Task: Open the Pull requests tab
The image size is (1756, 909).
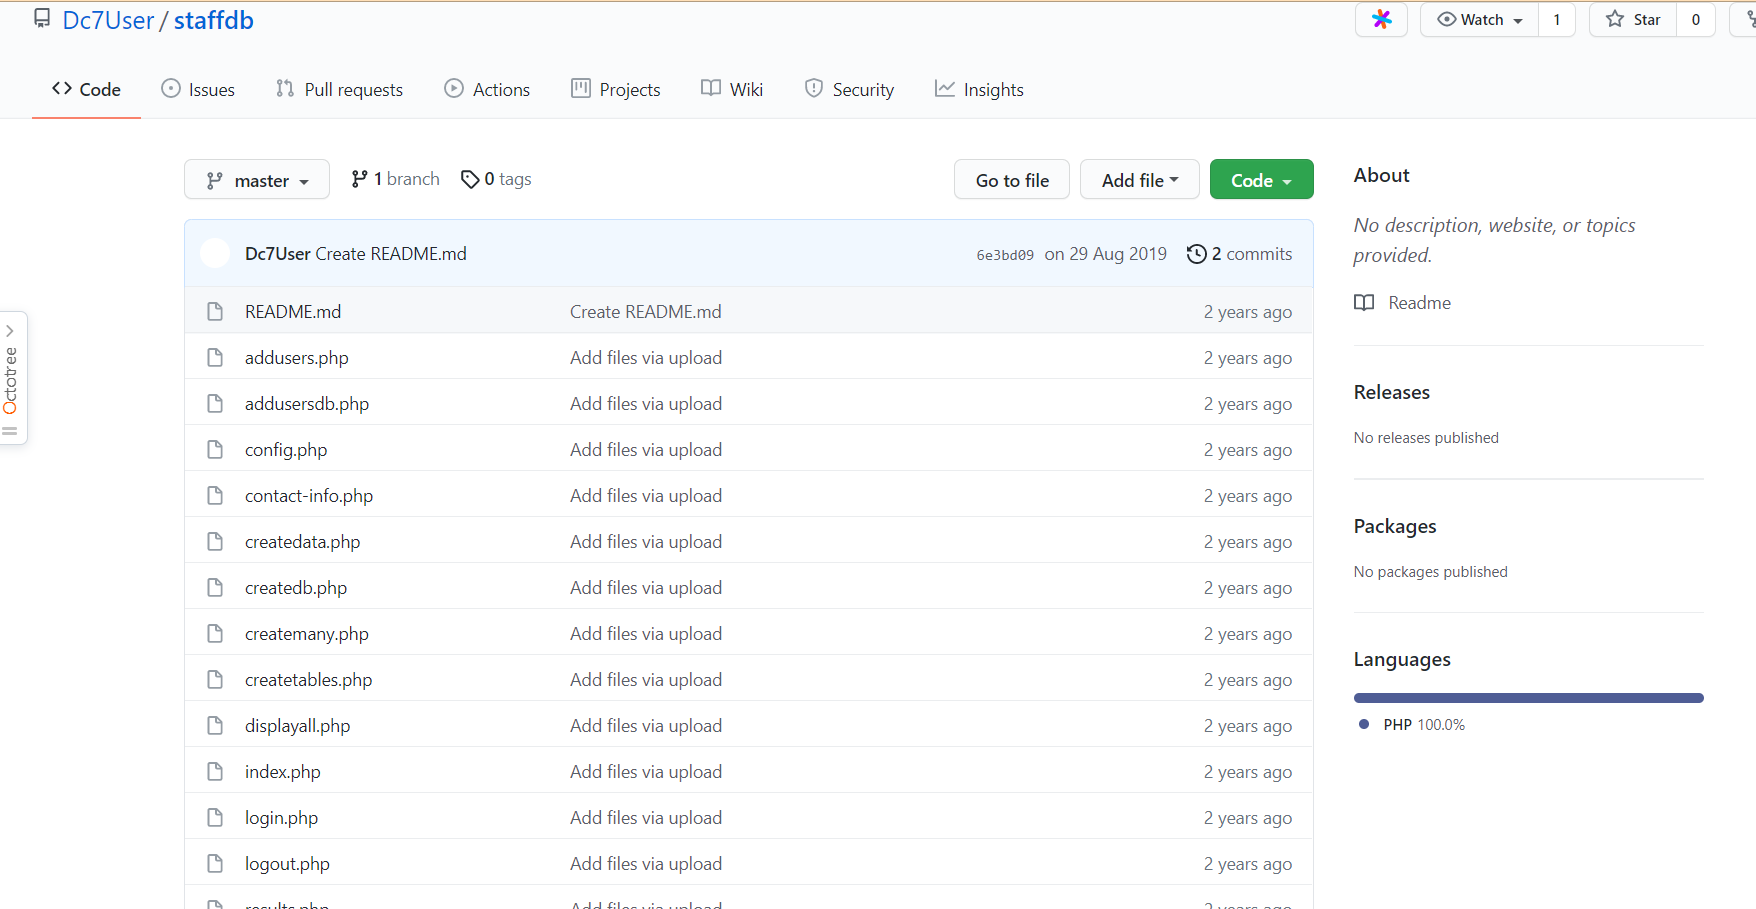Action: 339,89
